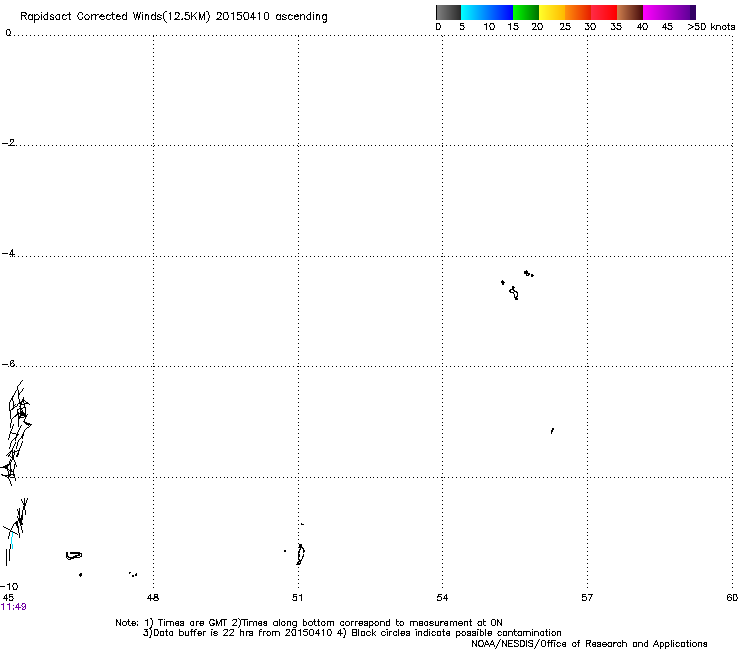Image resolution: width=740 pixels, height=650 pixels.
Task: Click the 'Data buffer is 22 hrs' note
Action: coord(352,633)
